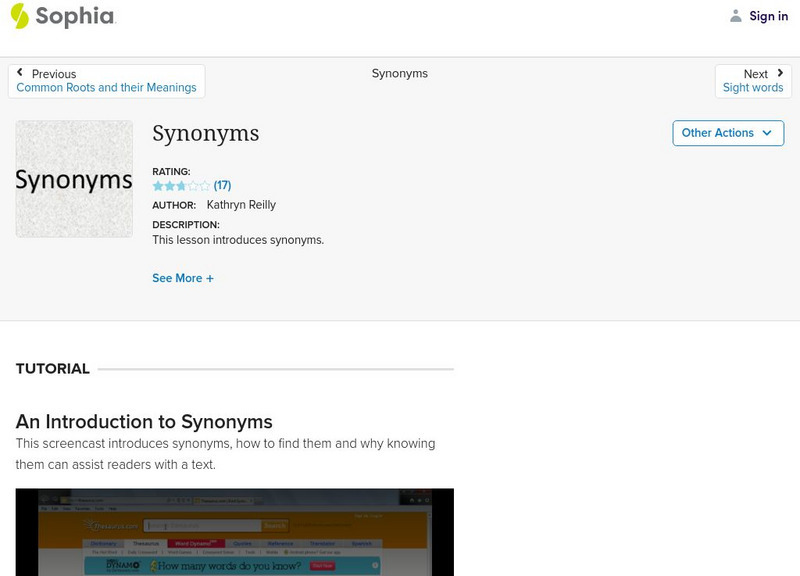This screenshot has width=800, height=576.
Task: Click the Sophia logo icon
Action: 19,16
